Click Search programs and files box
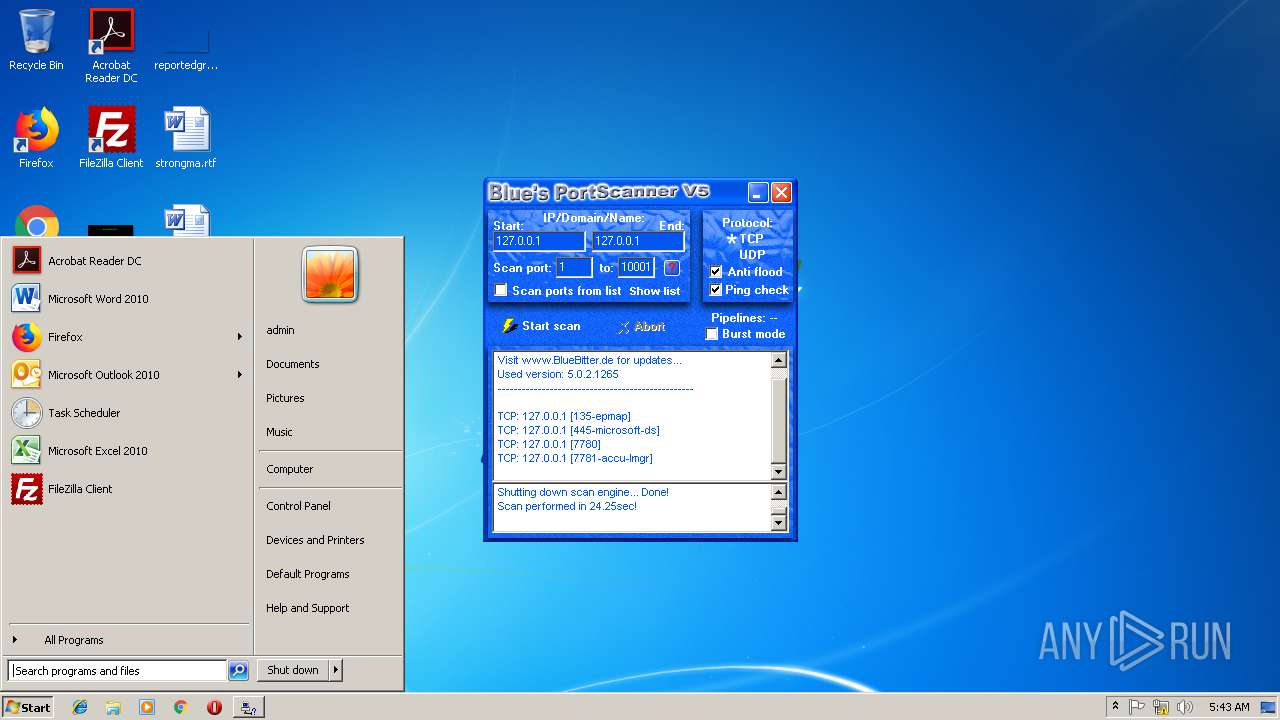The image size is (1280, 720). tap(117, 671)
